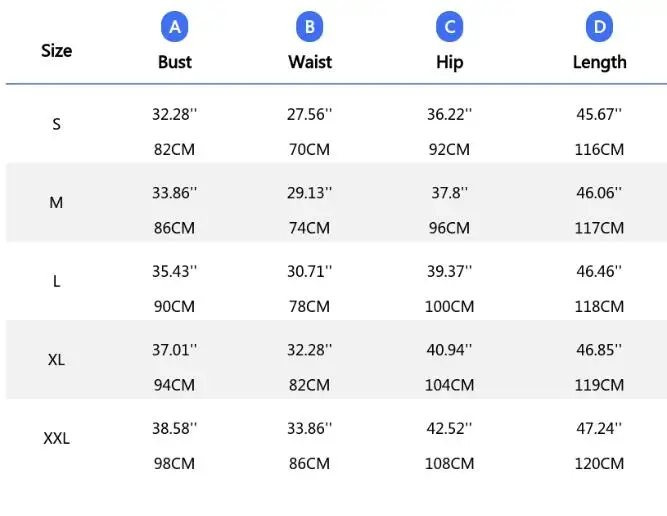
Task: Select the XXL size row label
Action: 57,438
